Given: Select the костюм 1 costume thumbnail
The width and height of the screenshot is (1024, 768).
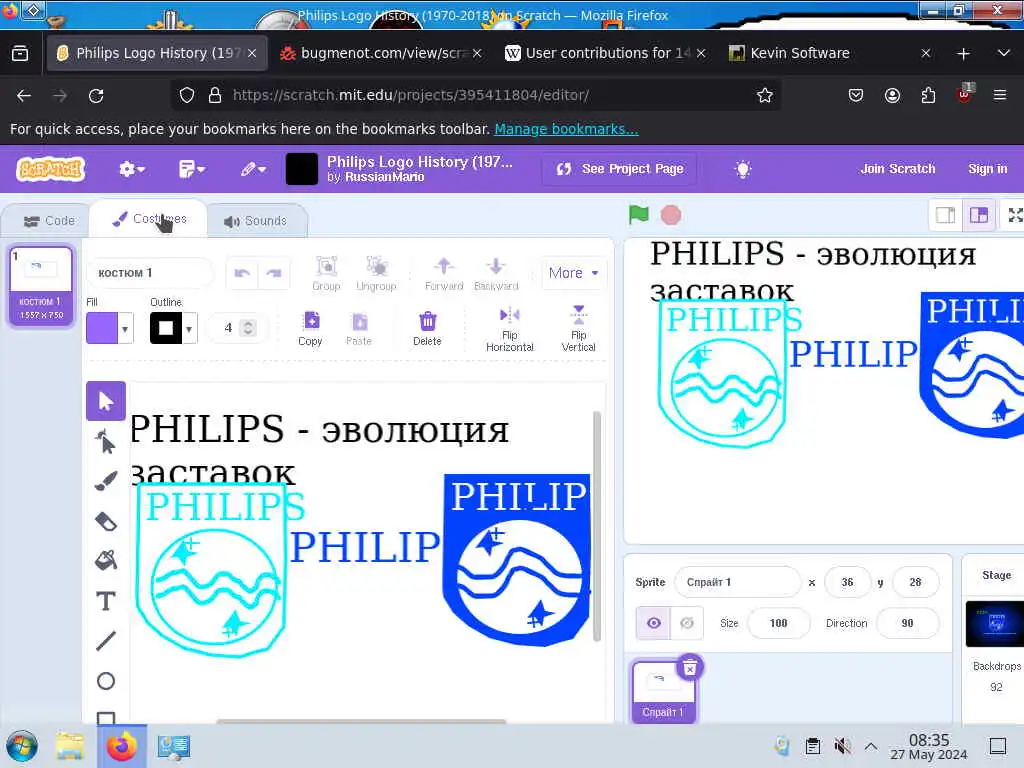Looking at the screenshot, I should (41, 285).
